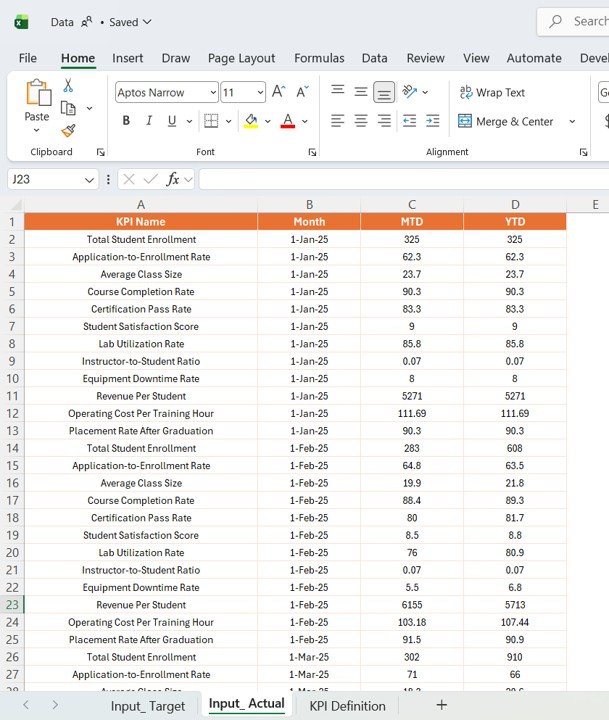This screenshot has height=720, width=609.
Task: Click the Center align icon
Action: [360, 121]
